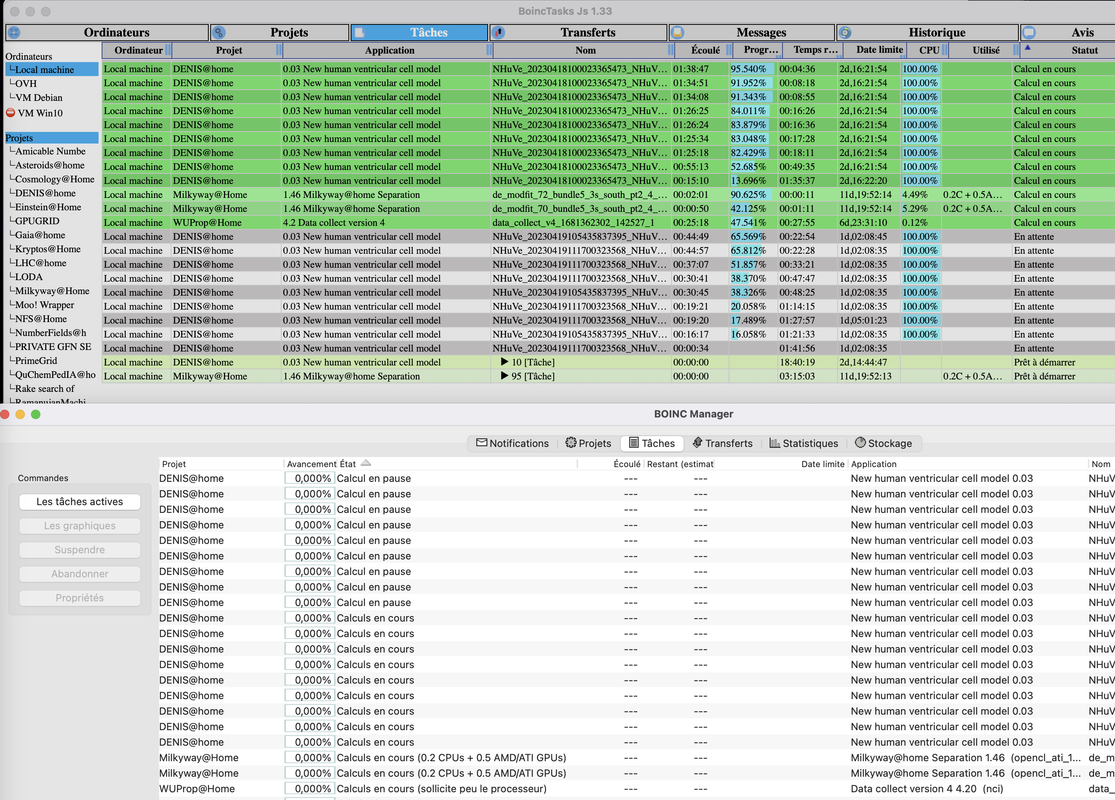The image size is (1115, 800).
Task: Click the WUProp@Home row in BOINC Manager
Action: click(x=636, y=789)
